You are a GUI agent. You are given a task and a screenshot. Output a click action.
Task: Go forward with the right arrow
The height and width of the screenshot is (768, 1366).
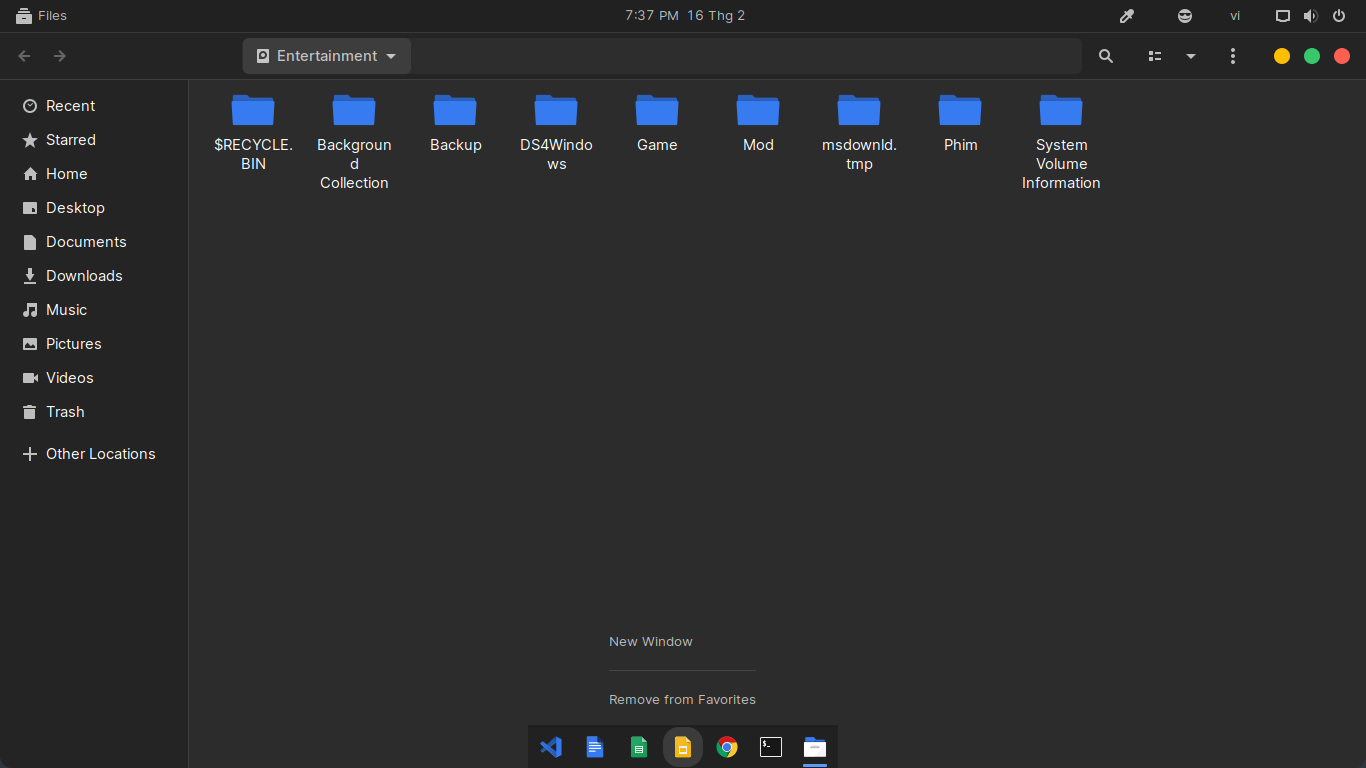pyautogui.click(x=60, y=56)
